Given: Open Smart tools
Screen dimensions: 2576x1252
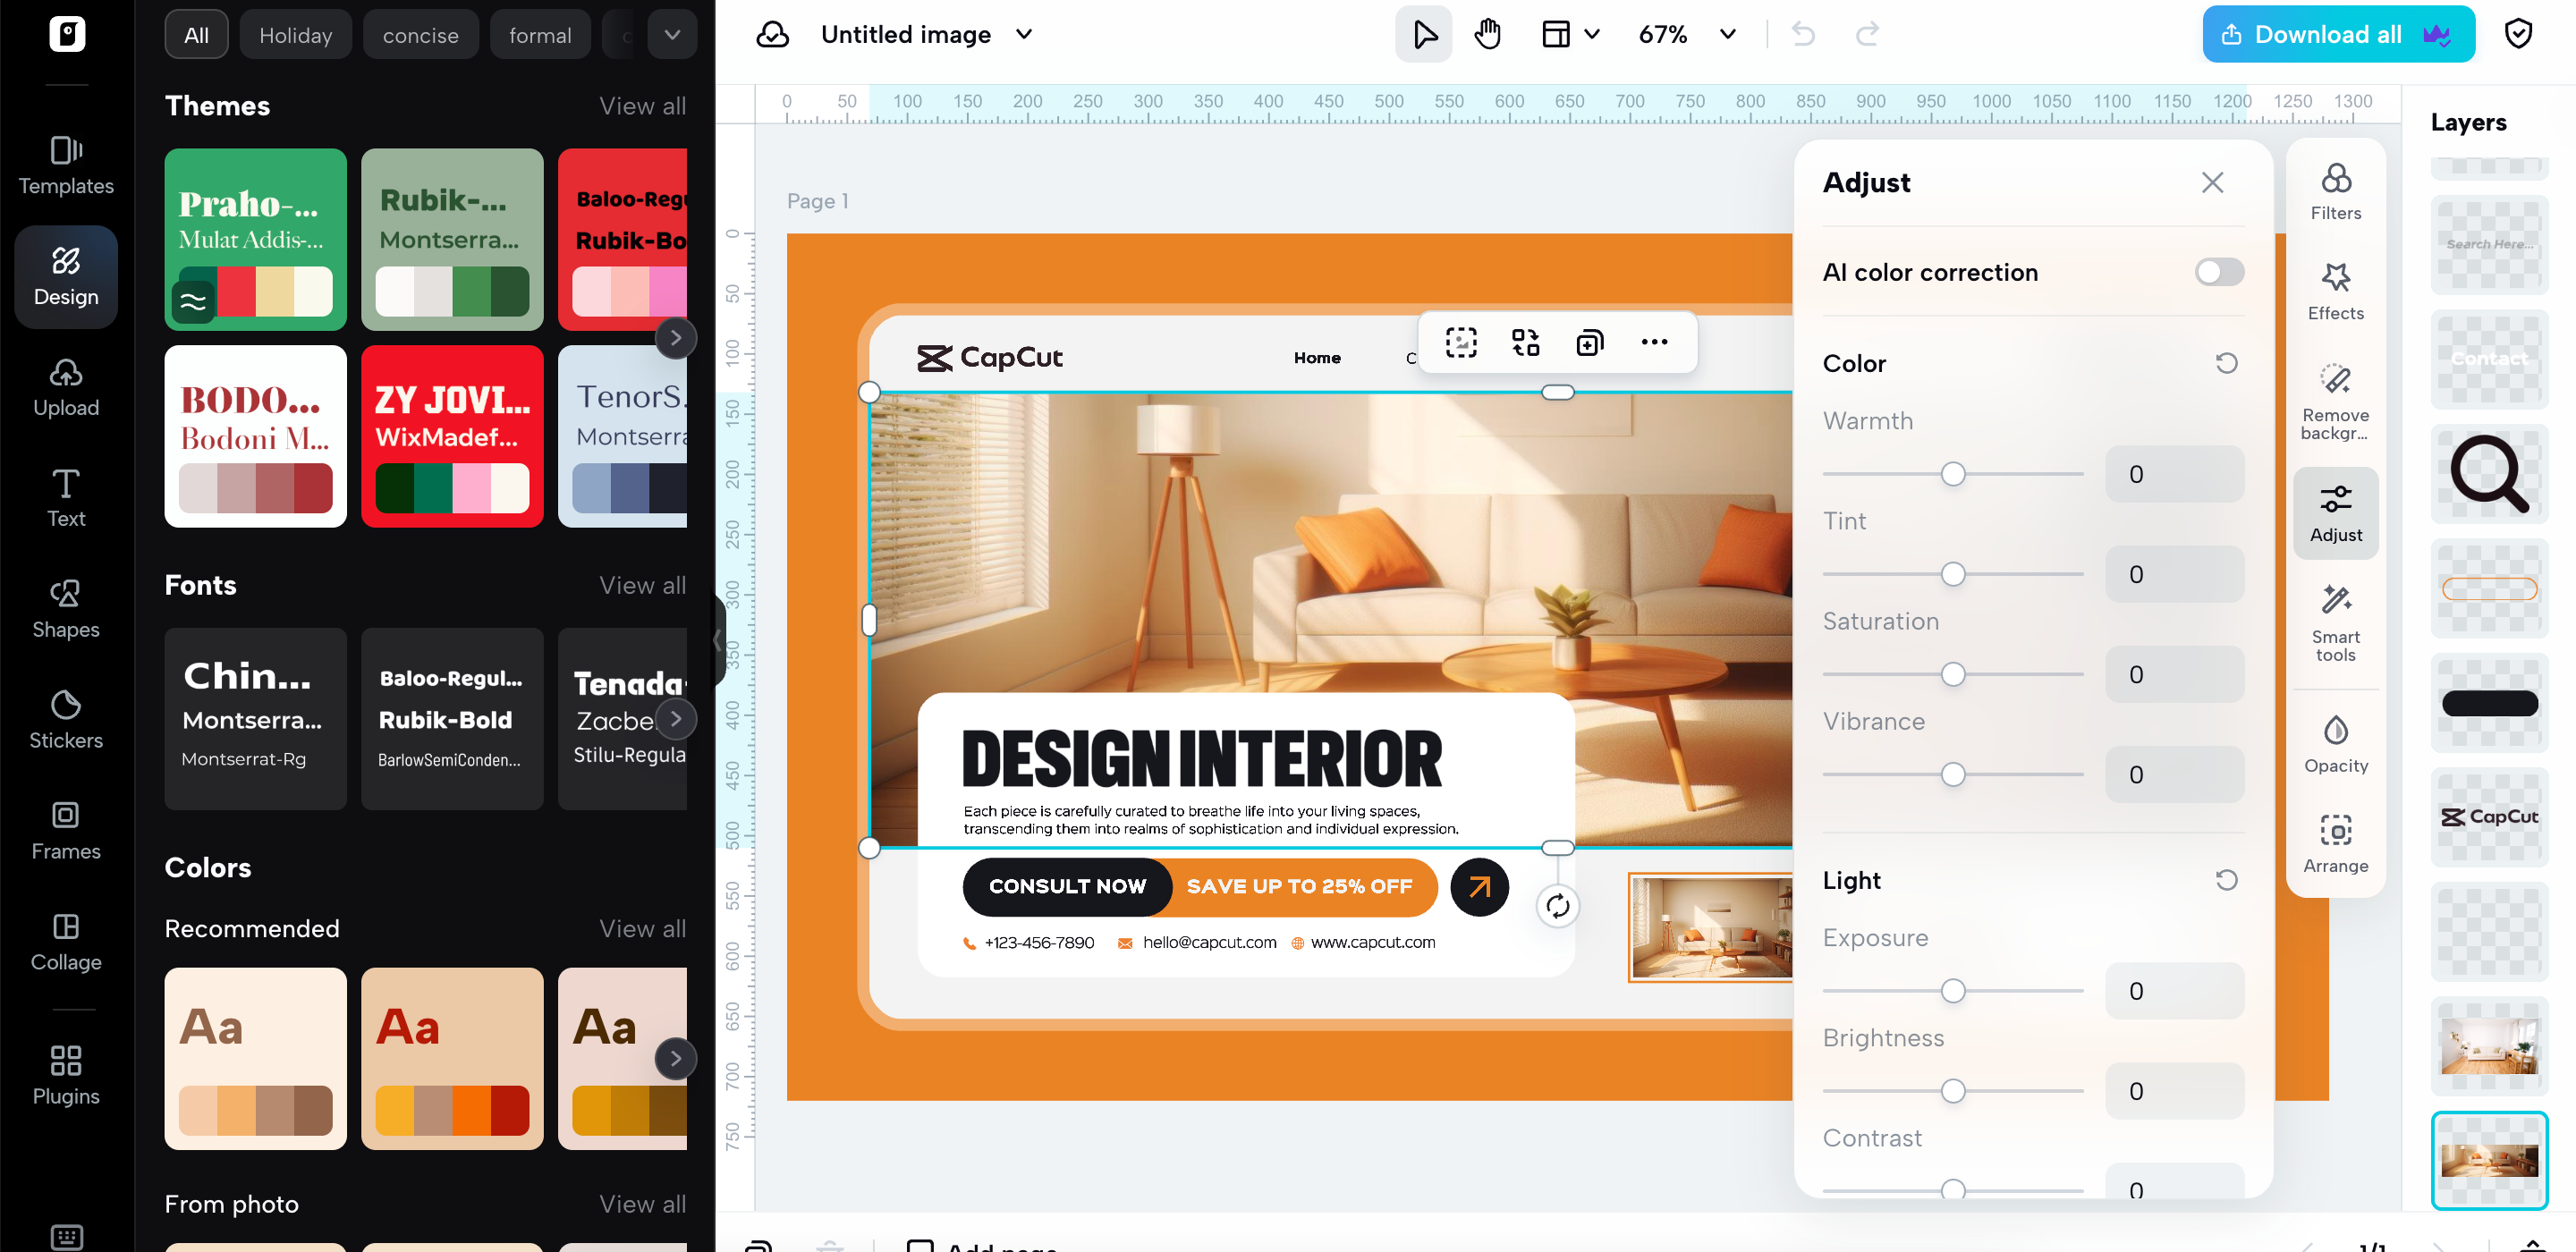Looking at the screenshot, I should pyautogui.click(x=2335, y=622).
